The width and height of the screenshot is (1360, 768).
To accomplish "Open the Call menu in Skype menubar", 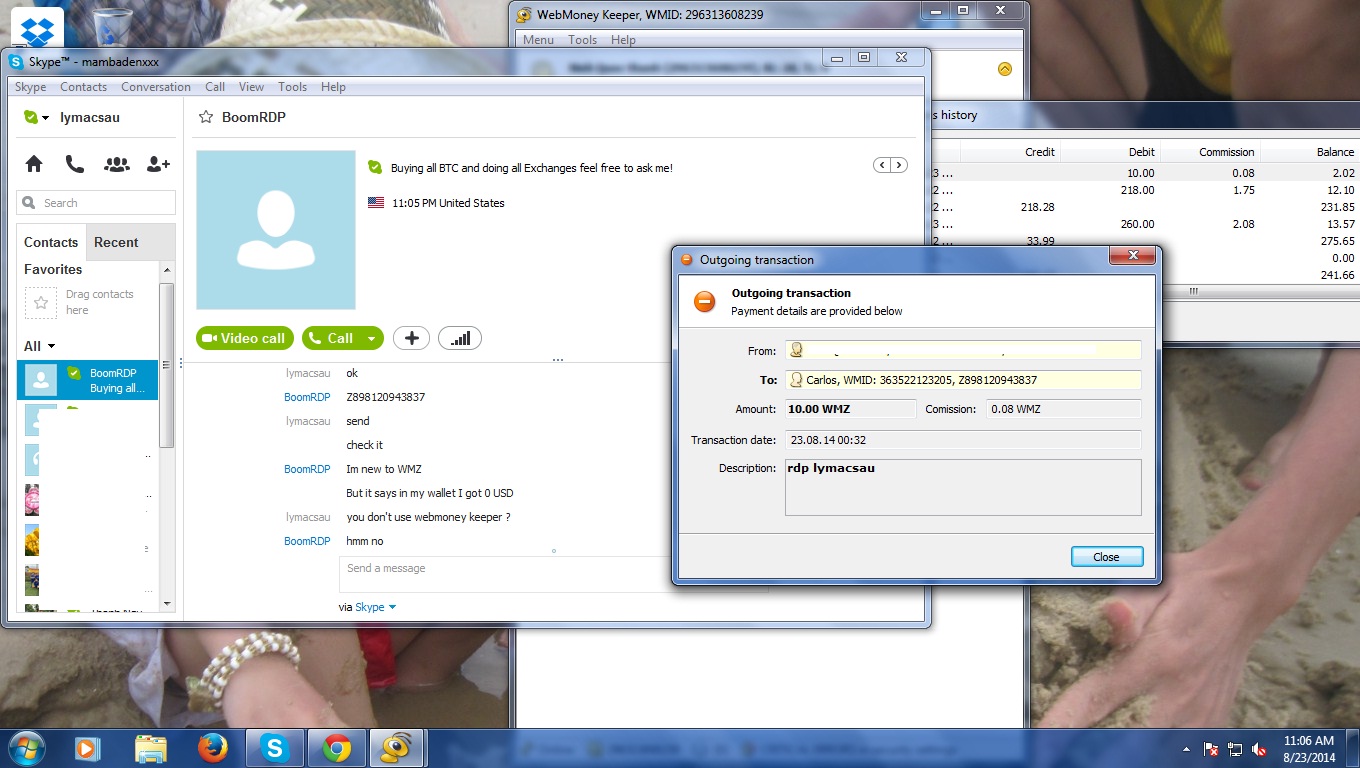I will point(215,87).
